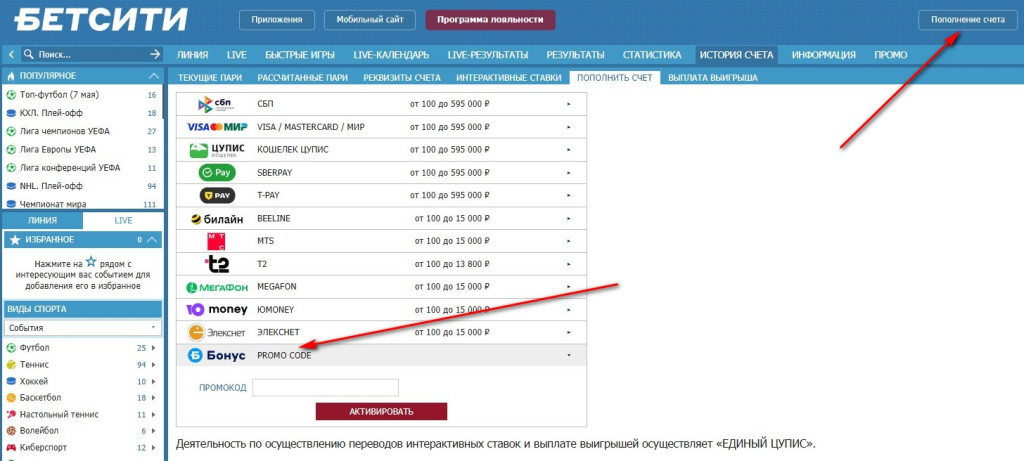1024x461 pixels.
Task: Expand the Хоккей sport arrow
Action: pos(154,381)
